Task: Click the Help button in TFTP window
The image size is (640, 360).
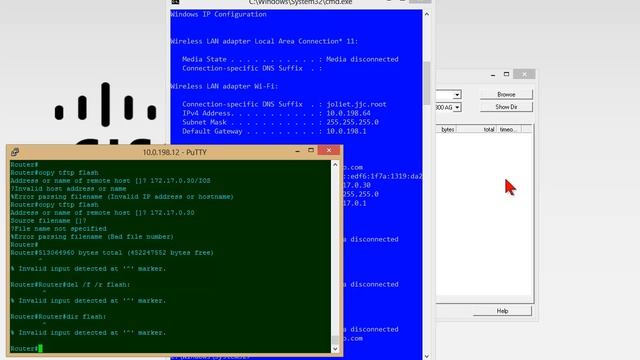Action: (502, 311)
